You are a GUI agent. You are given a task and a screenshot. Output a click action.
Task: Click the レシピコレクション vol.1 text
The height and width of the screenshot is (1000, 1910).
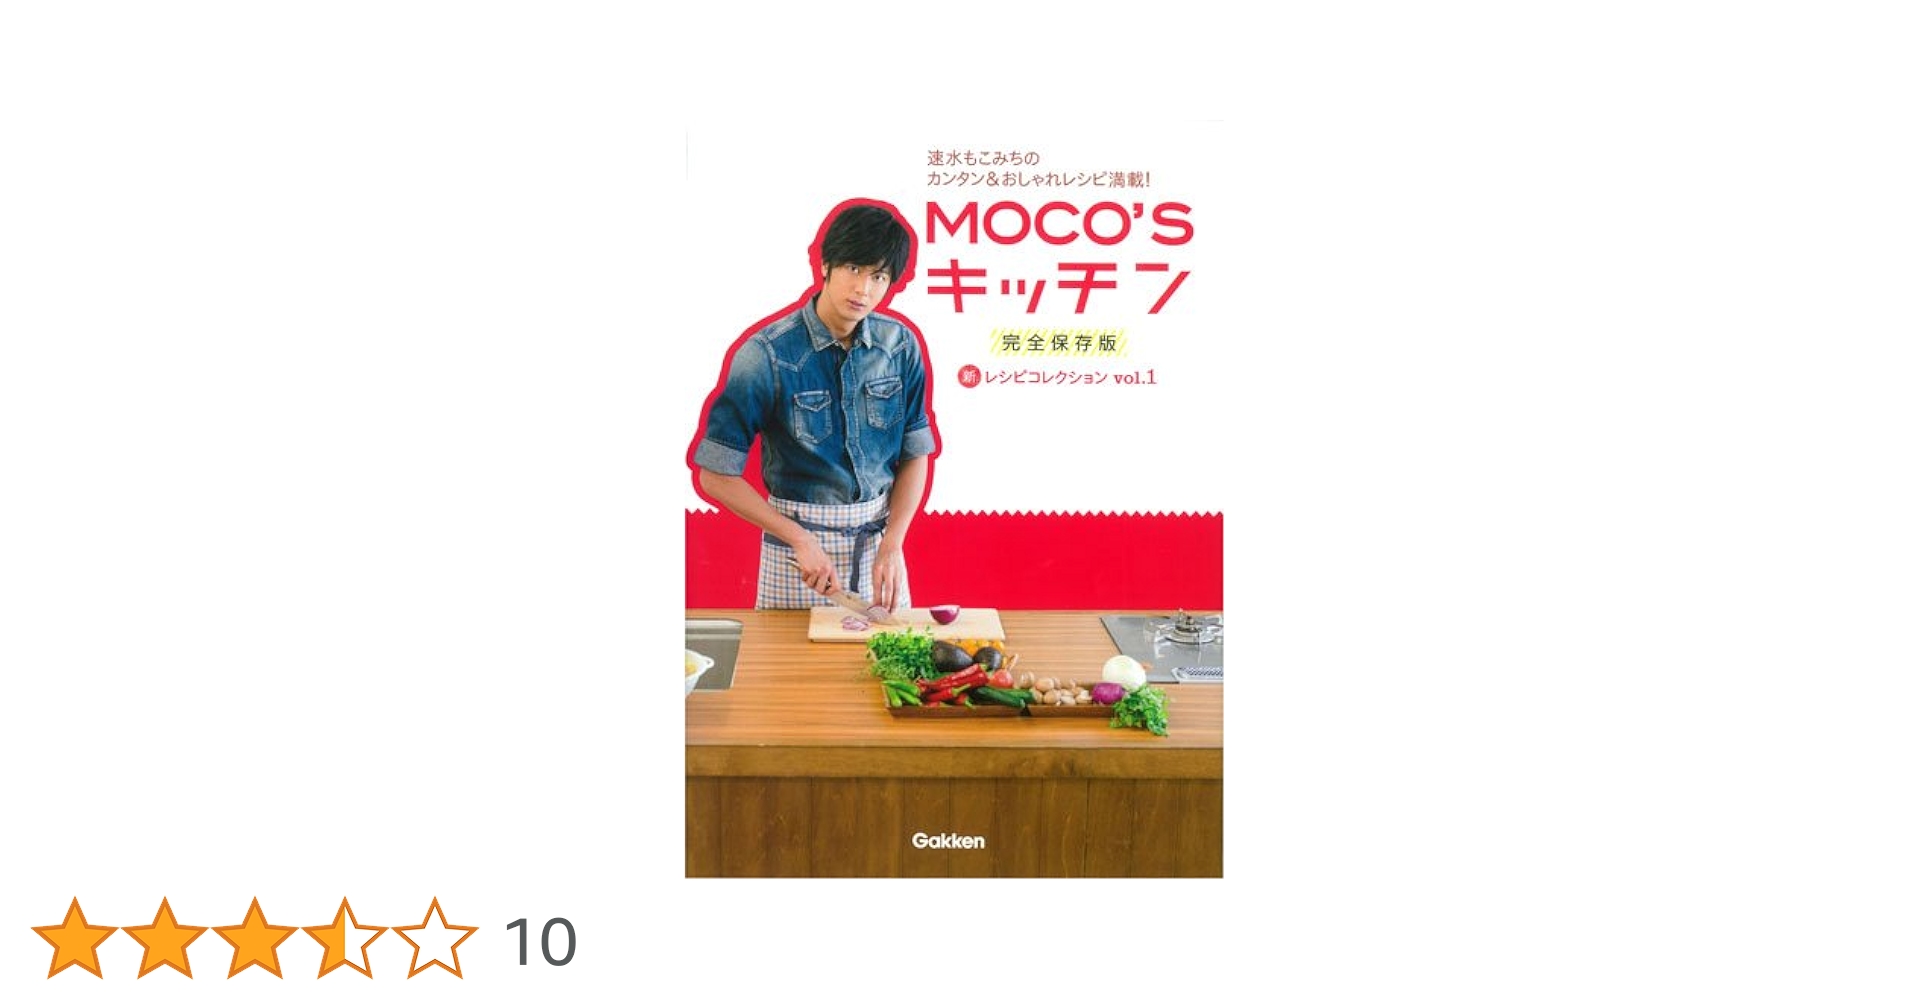point(1070,377)
